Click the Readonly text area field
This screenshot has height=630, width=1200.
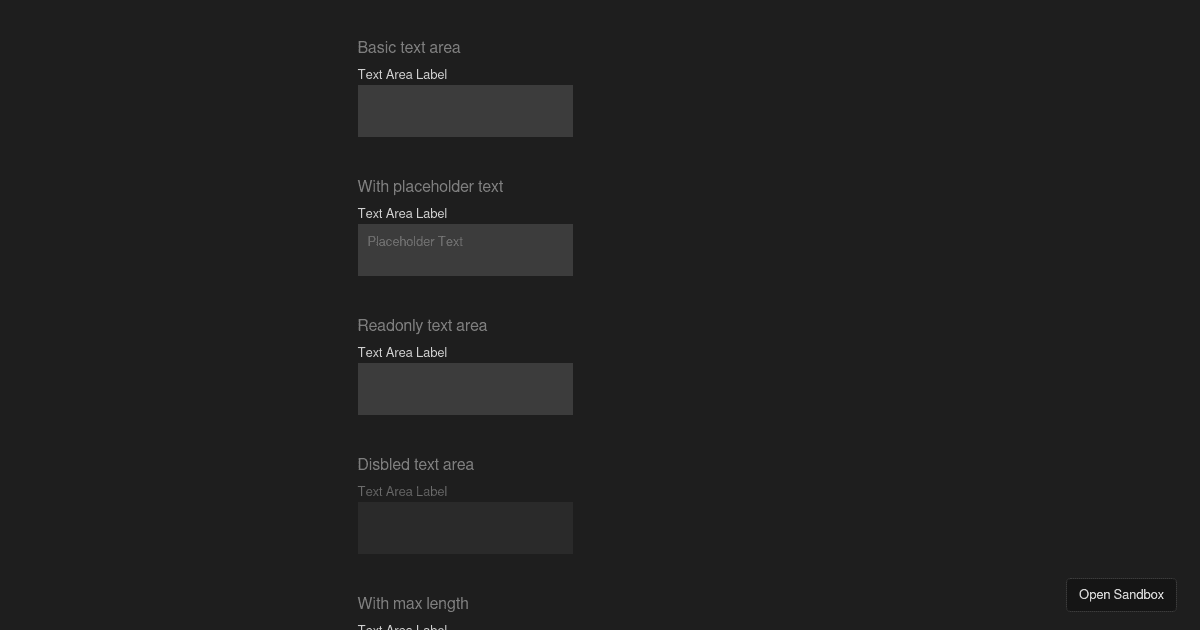465,389
